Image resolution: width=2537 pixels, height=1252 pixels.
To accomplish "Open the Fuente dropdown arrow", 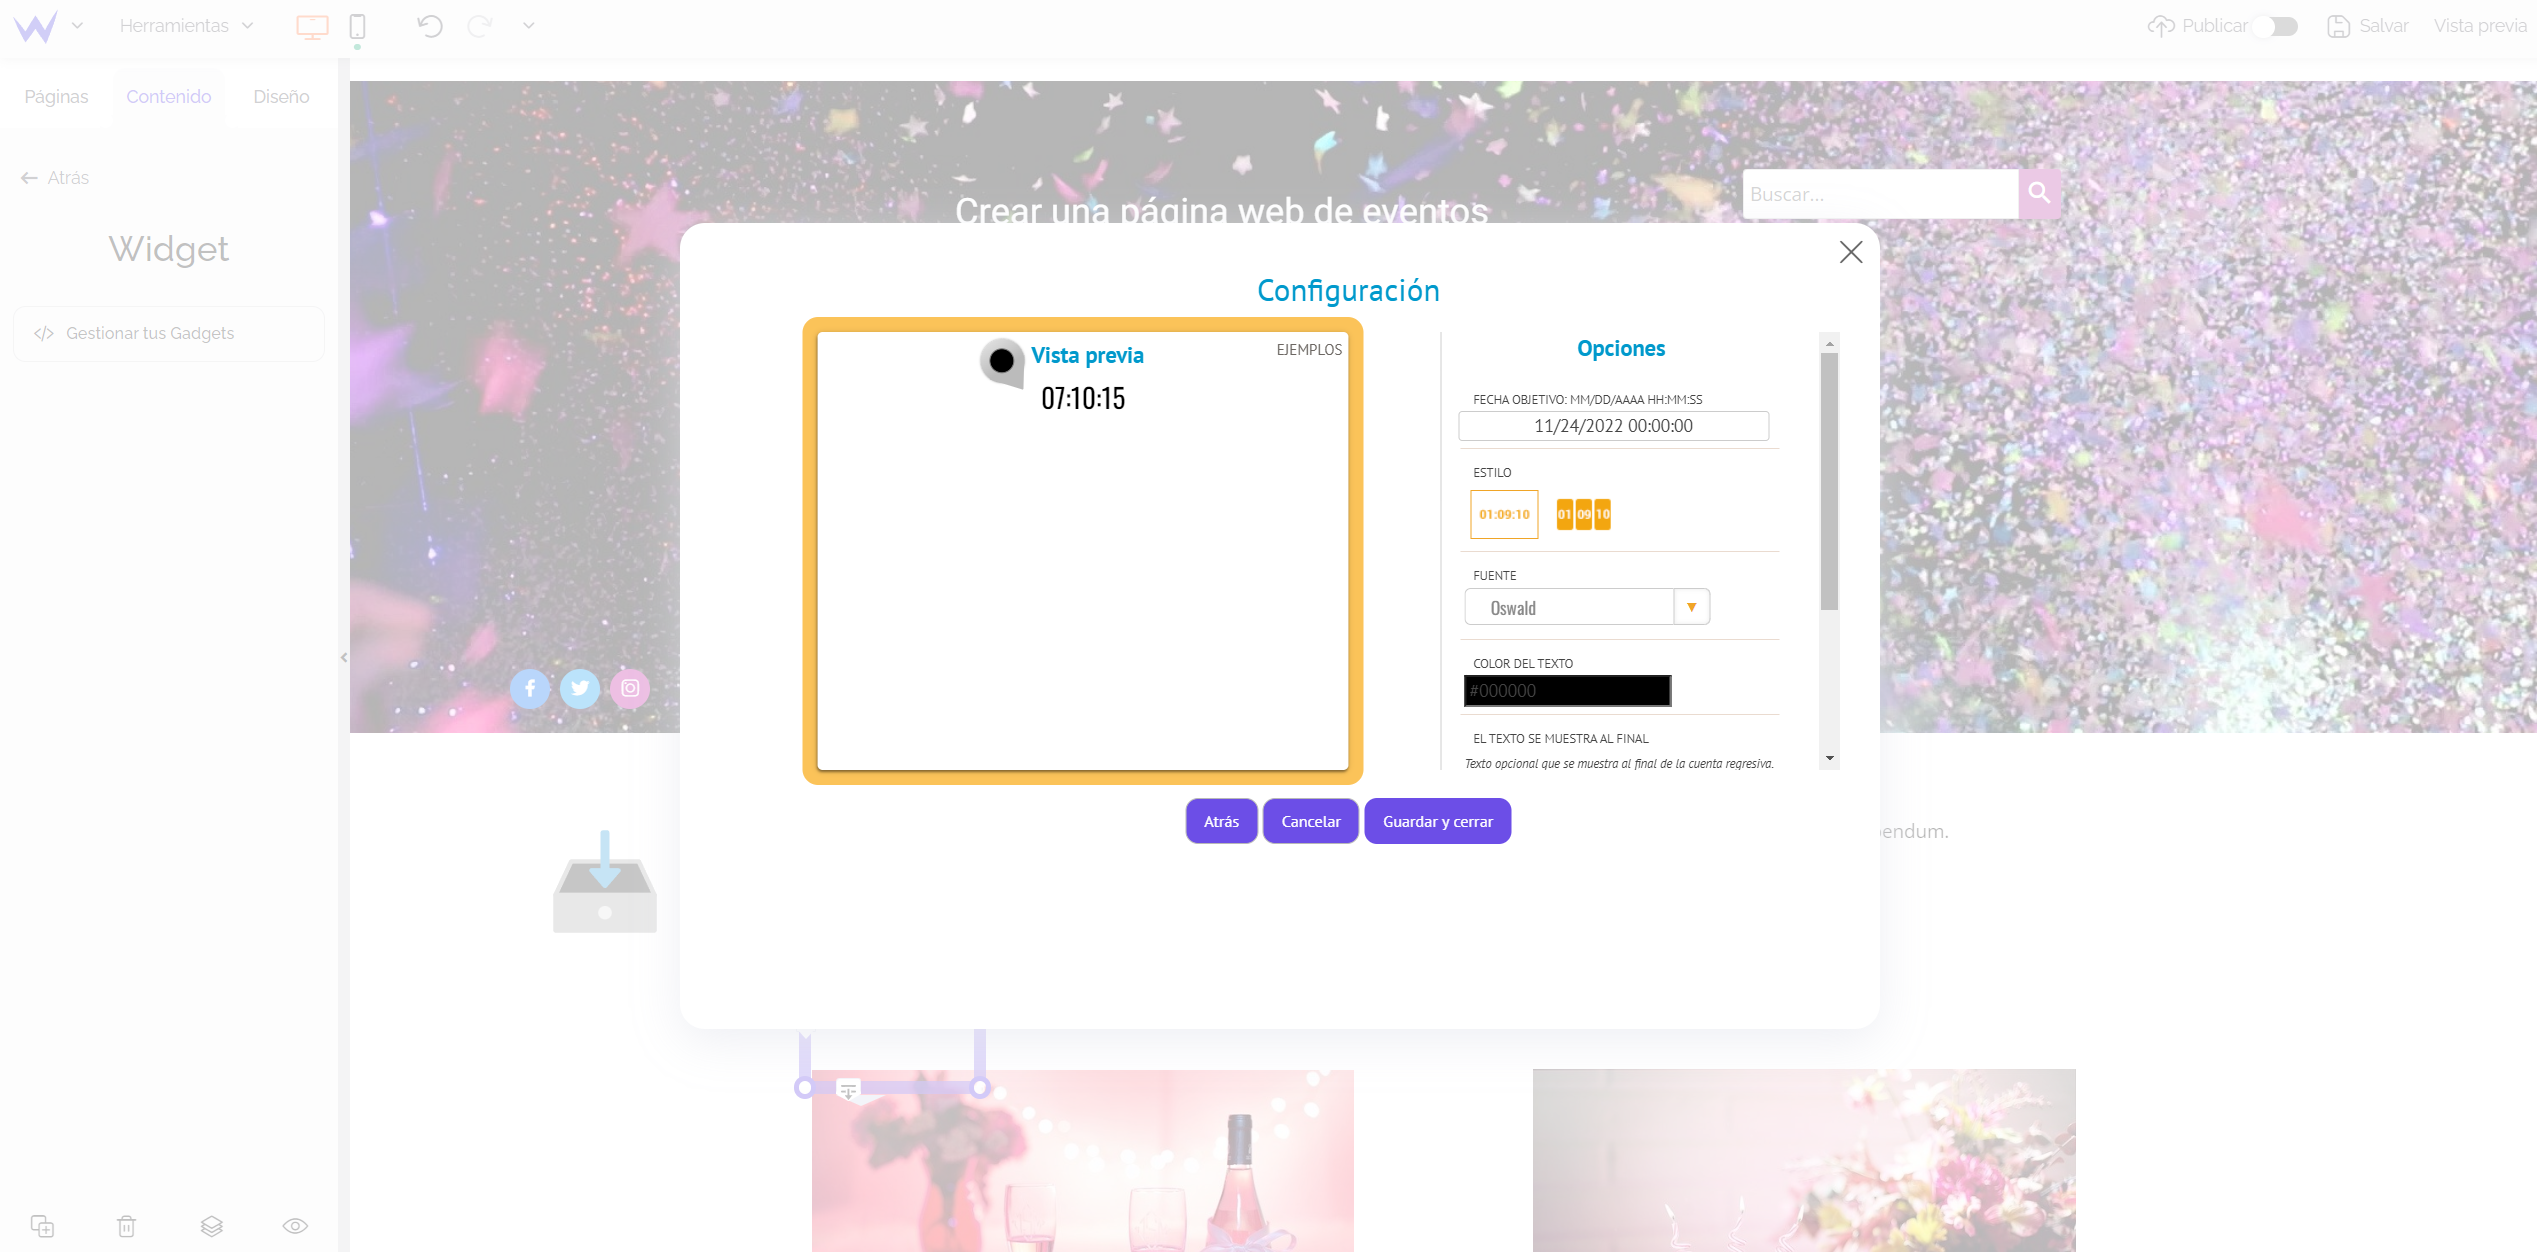I will tap(1692, 607).
